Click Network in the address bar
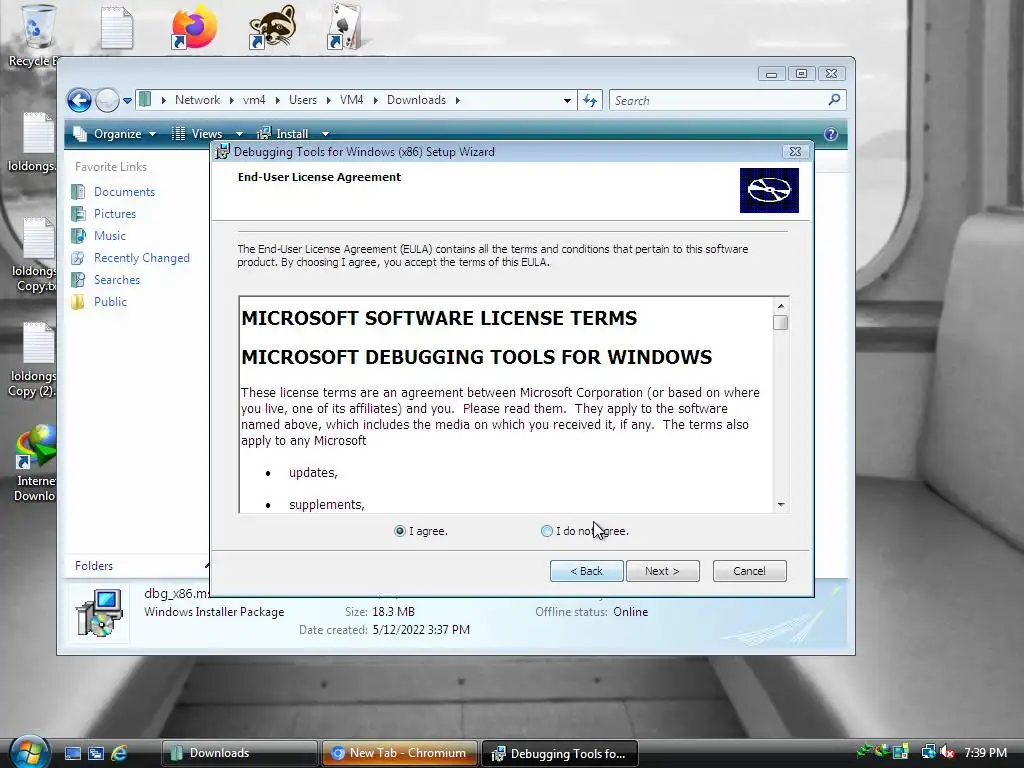This screenshot has width=1024, height=768. coord(197,100)
